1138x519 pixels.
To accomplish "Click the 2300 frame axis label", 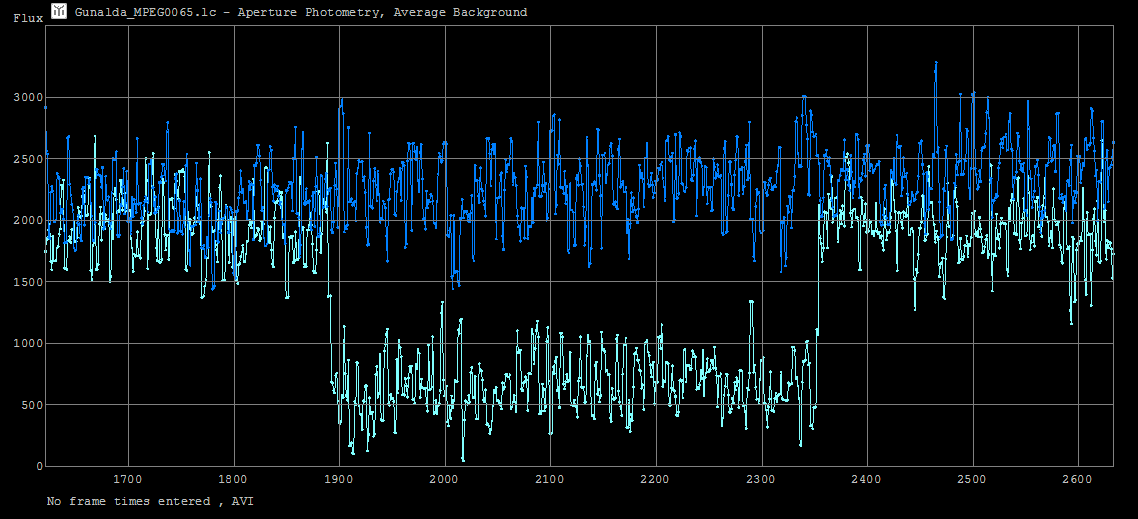I will click(x=761, y=480).
